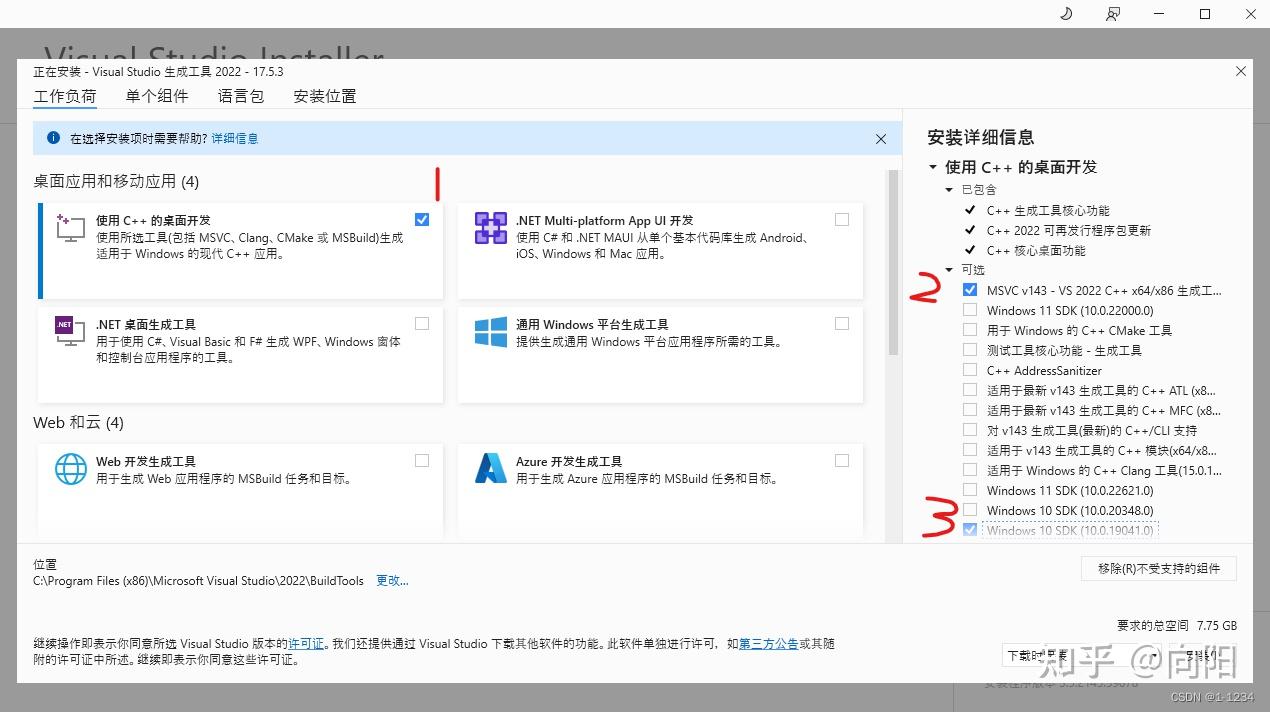
Task: Click the .NET Multi-platform App UI 开发 icon
Action: (x=490, y=230)
